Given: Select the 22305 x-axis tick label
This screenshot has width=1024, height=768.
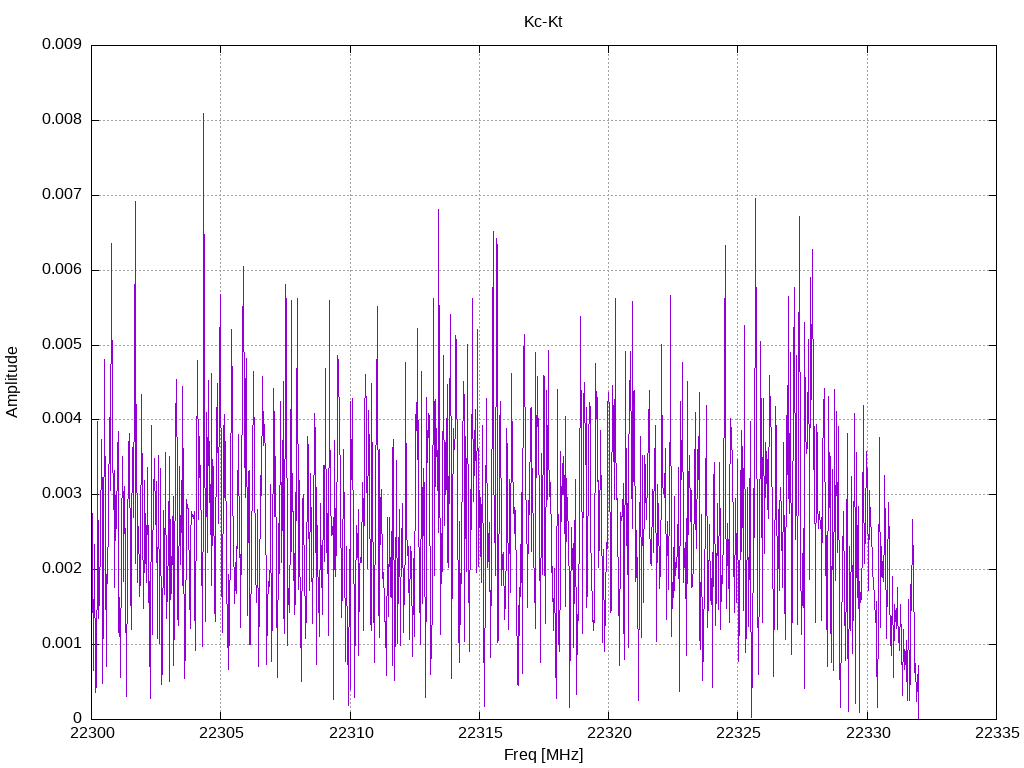Looking at the screenshot, I should [x=221, y=733].
